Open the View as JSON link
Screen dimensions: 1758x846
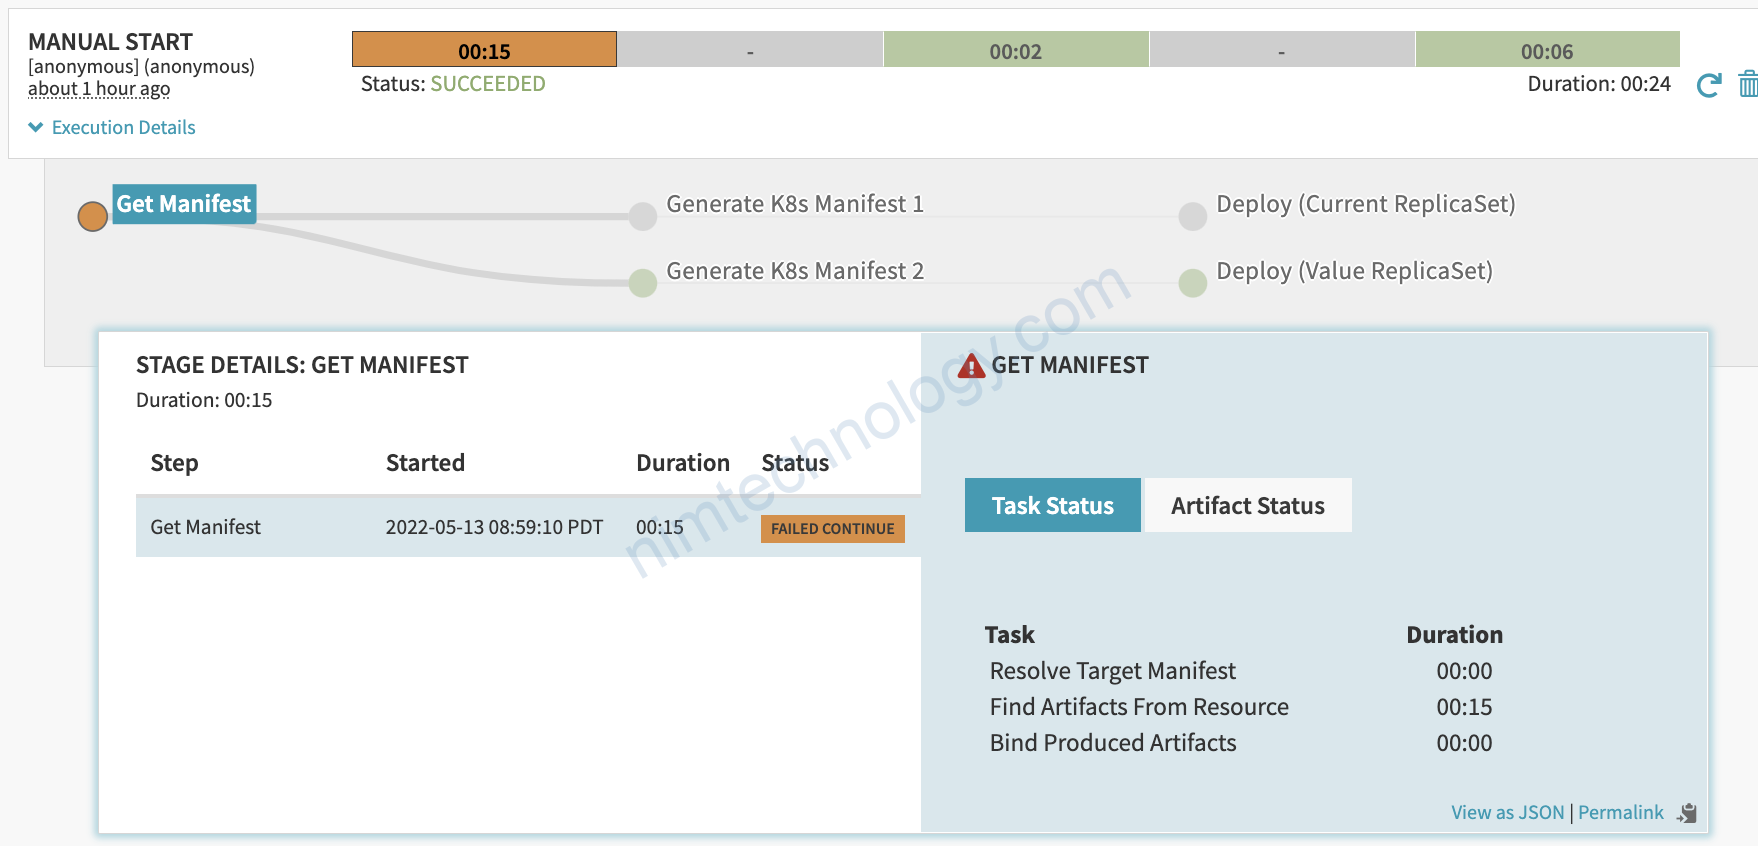click(1507, 813)
